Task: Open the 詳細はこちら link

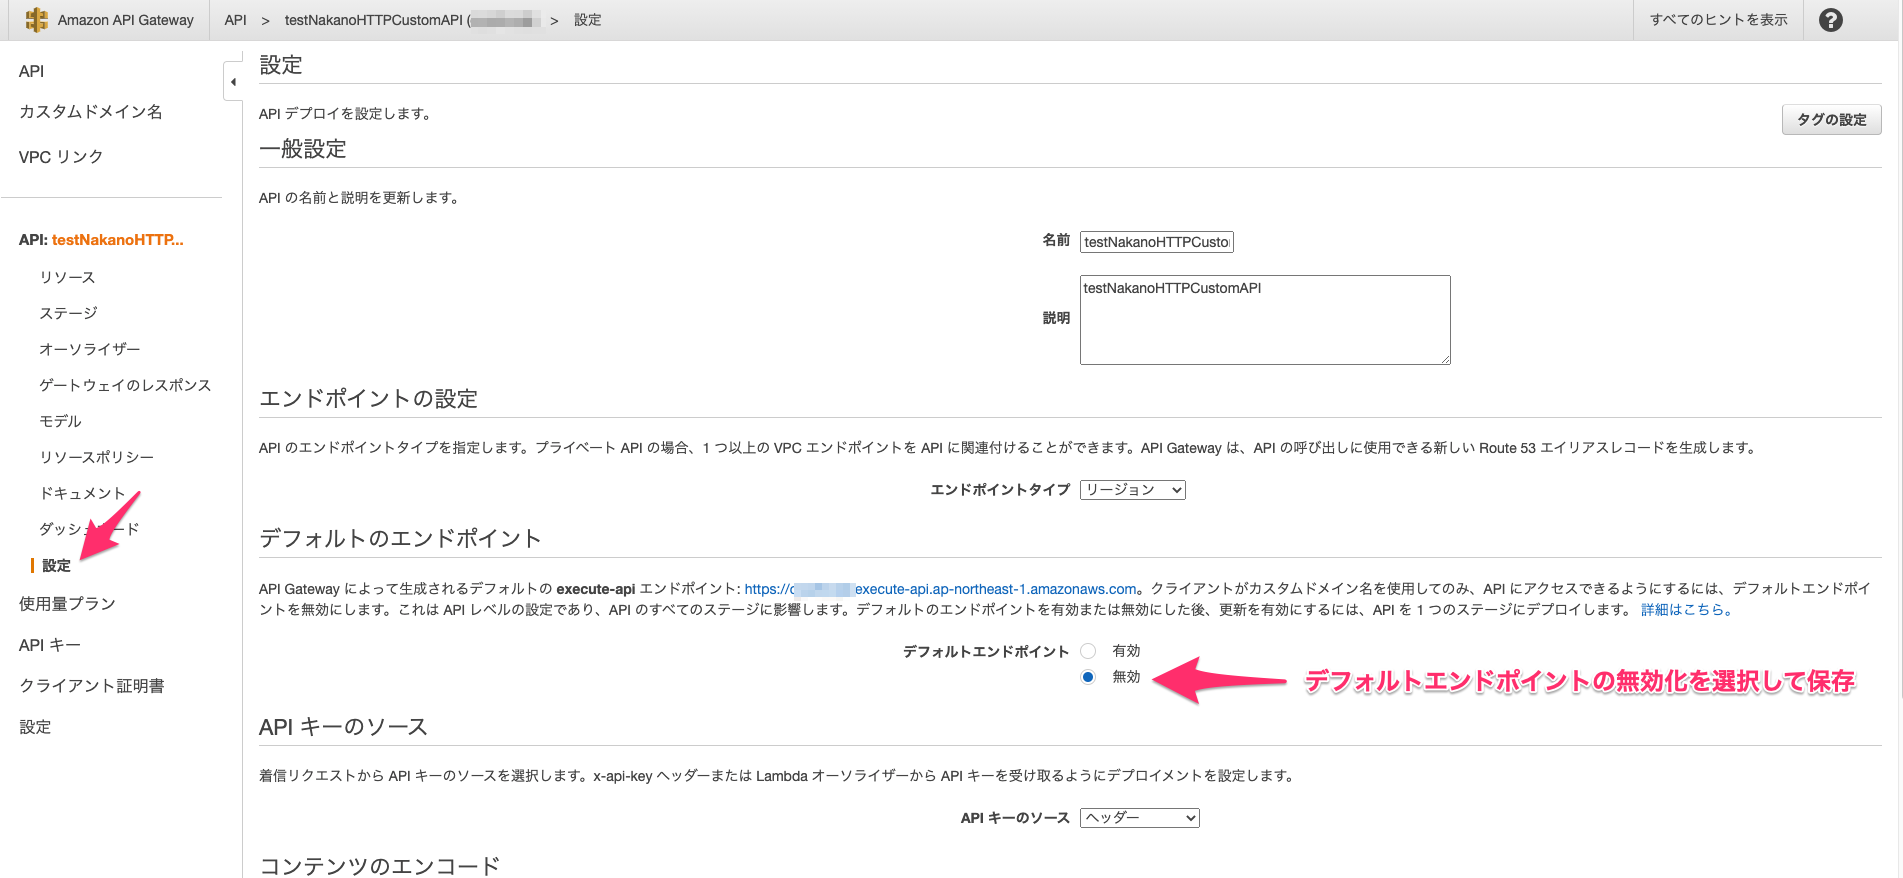Action: pyautogui.click(x=1686, y=609)
